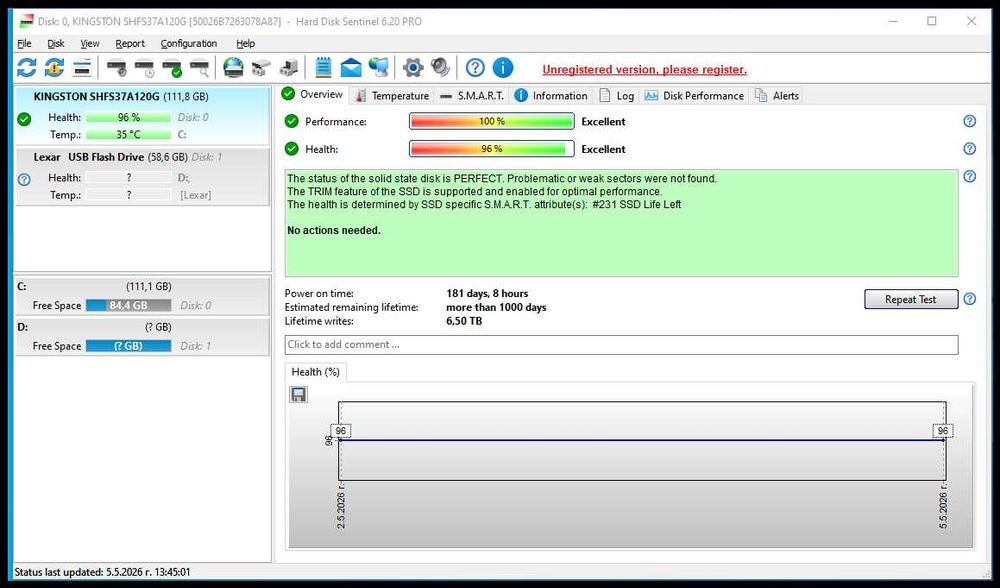
Task: Click the D: Free Space (? GB) bar
Action: coord(128,346)
